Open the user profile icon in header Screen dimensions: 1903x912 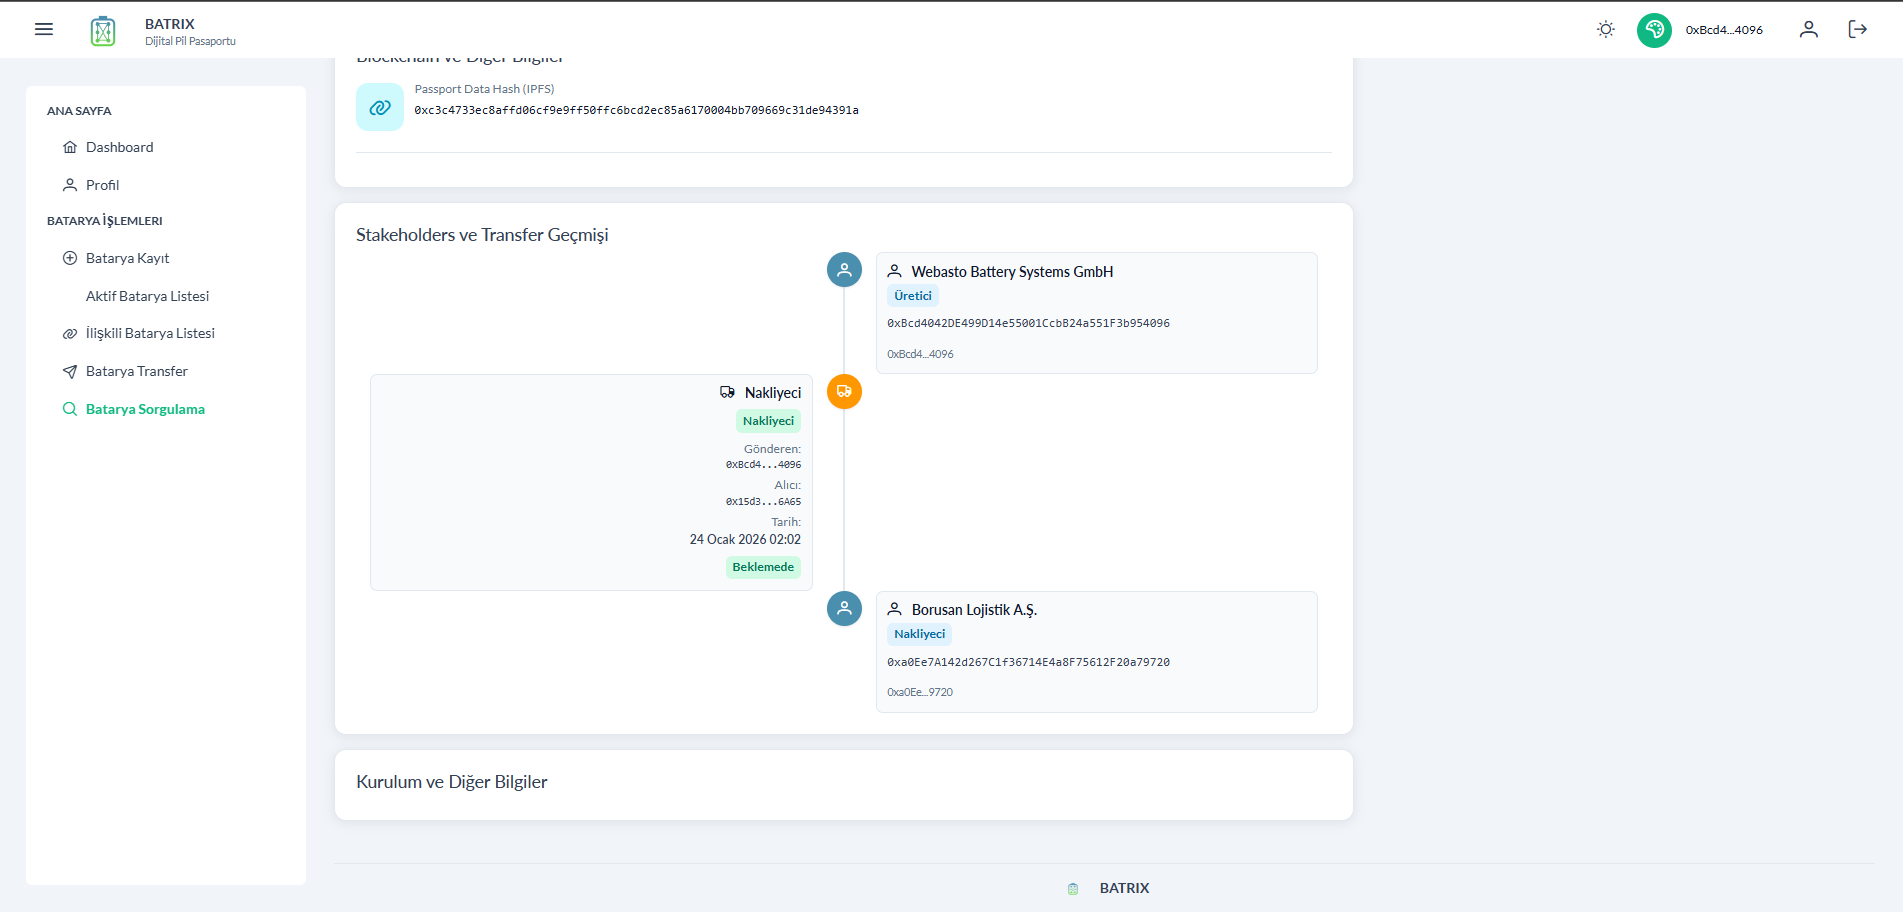[1808, 30]
